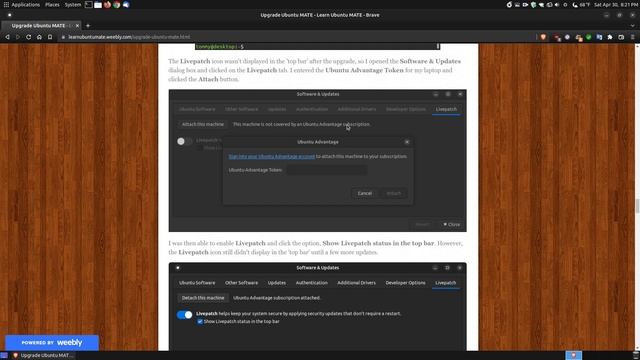View site information lock icon in address bar
This screenshot has width=640, height=360.
coord(63,37)
